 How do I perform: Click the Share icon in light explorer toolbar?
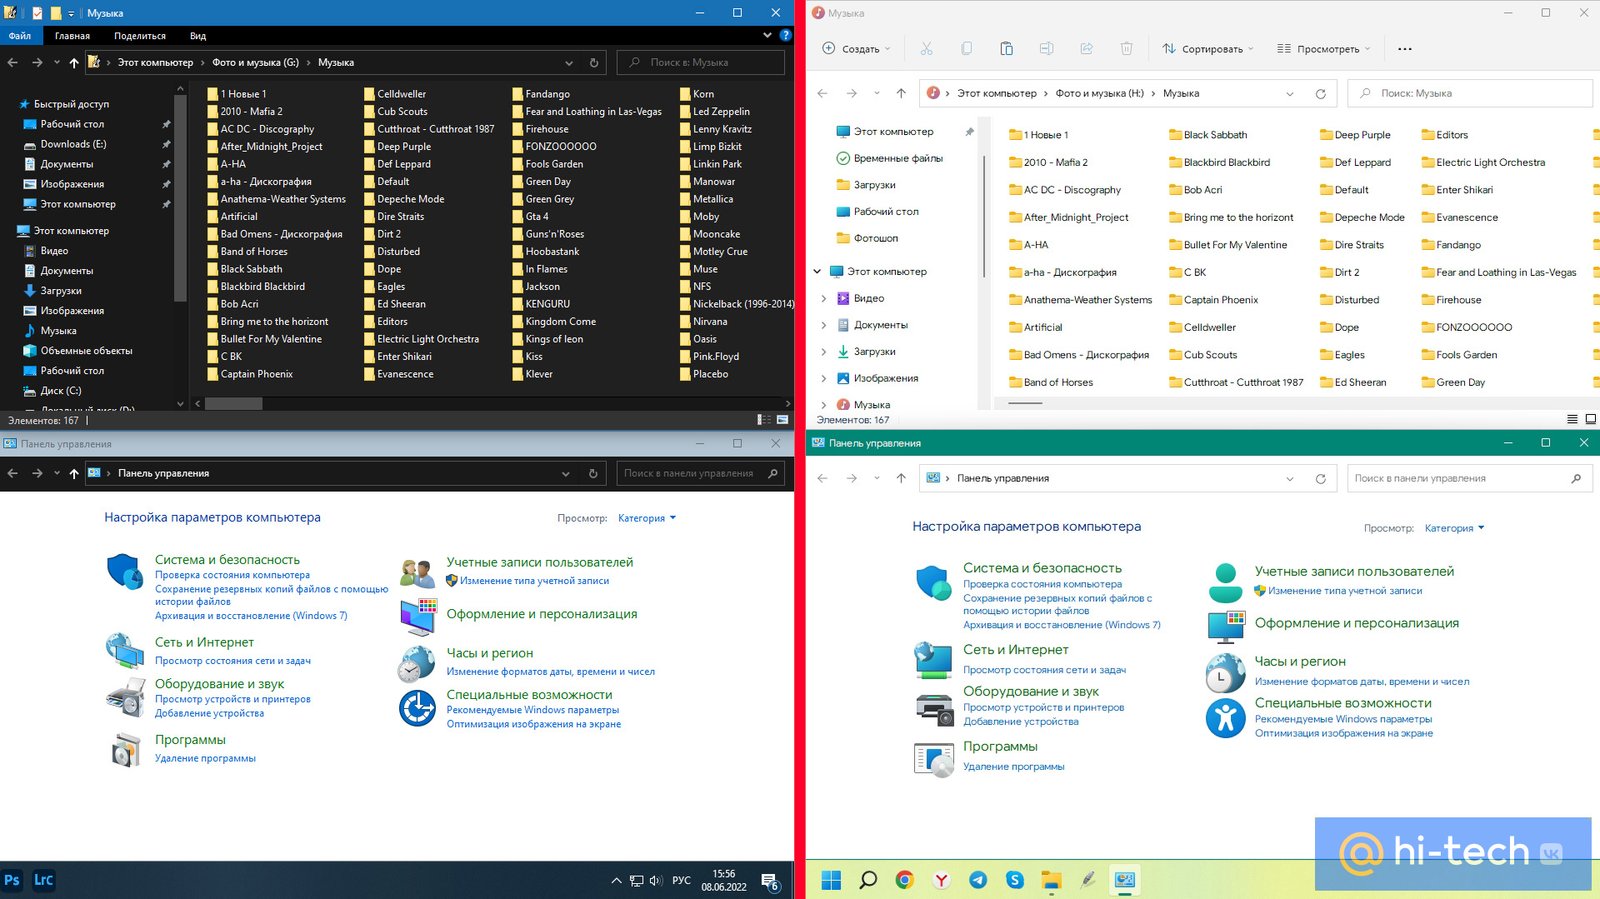click(1086, 48)
